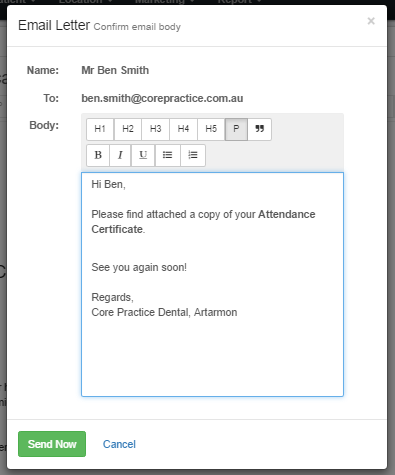395x475 pixels.
Task: Toggle bold formatting
Action: coord(98,155)
